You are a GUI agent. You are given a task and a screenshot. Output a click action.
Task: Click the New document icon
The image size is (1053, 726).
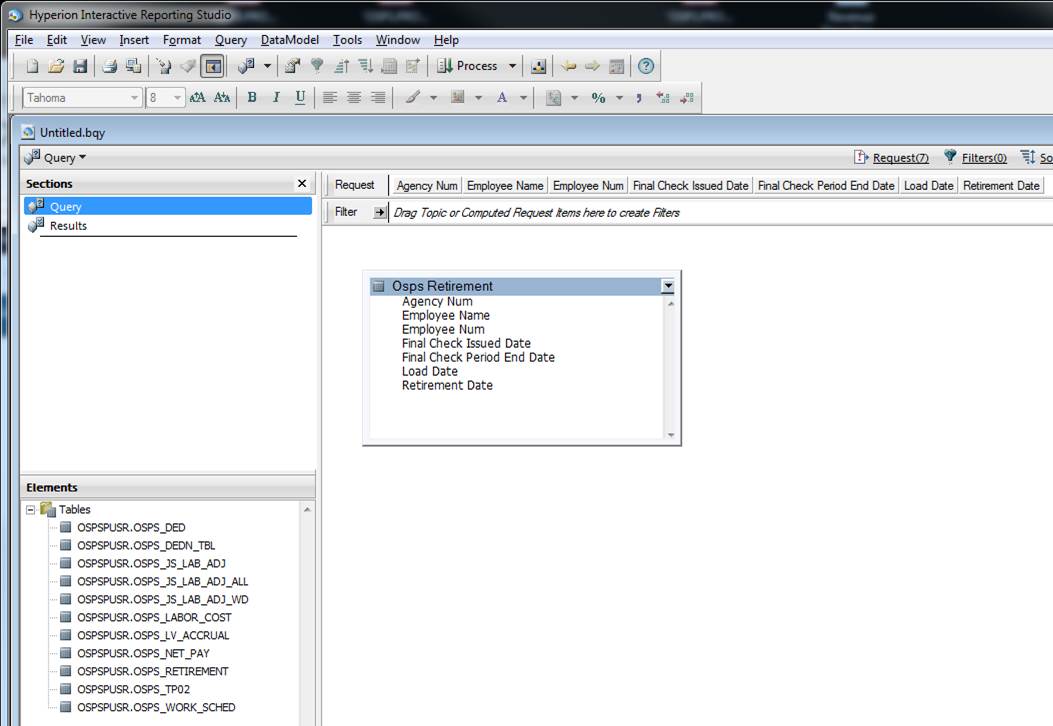[x=32, y=66]
